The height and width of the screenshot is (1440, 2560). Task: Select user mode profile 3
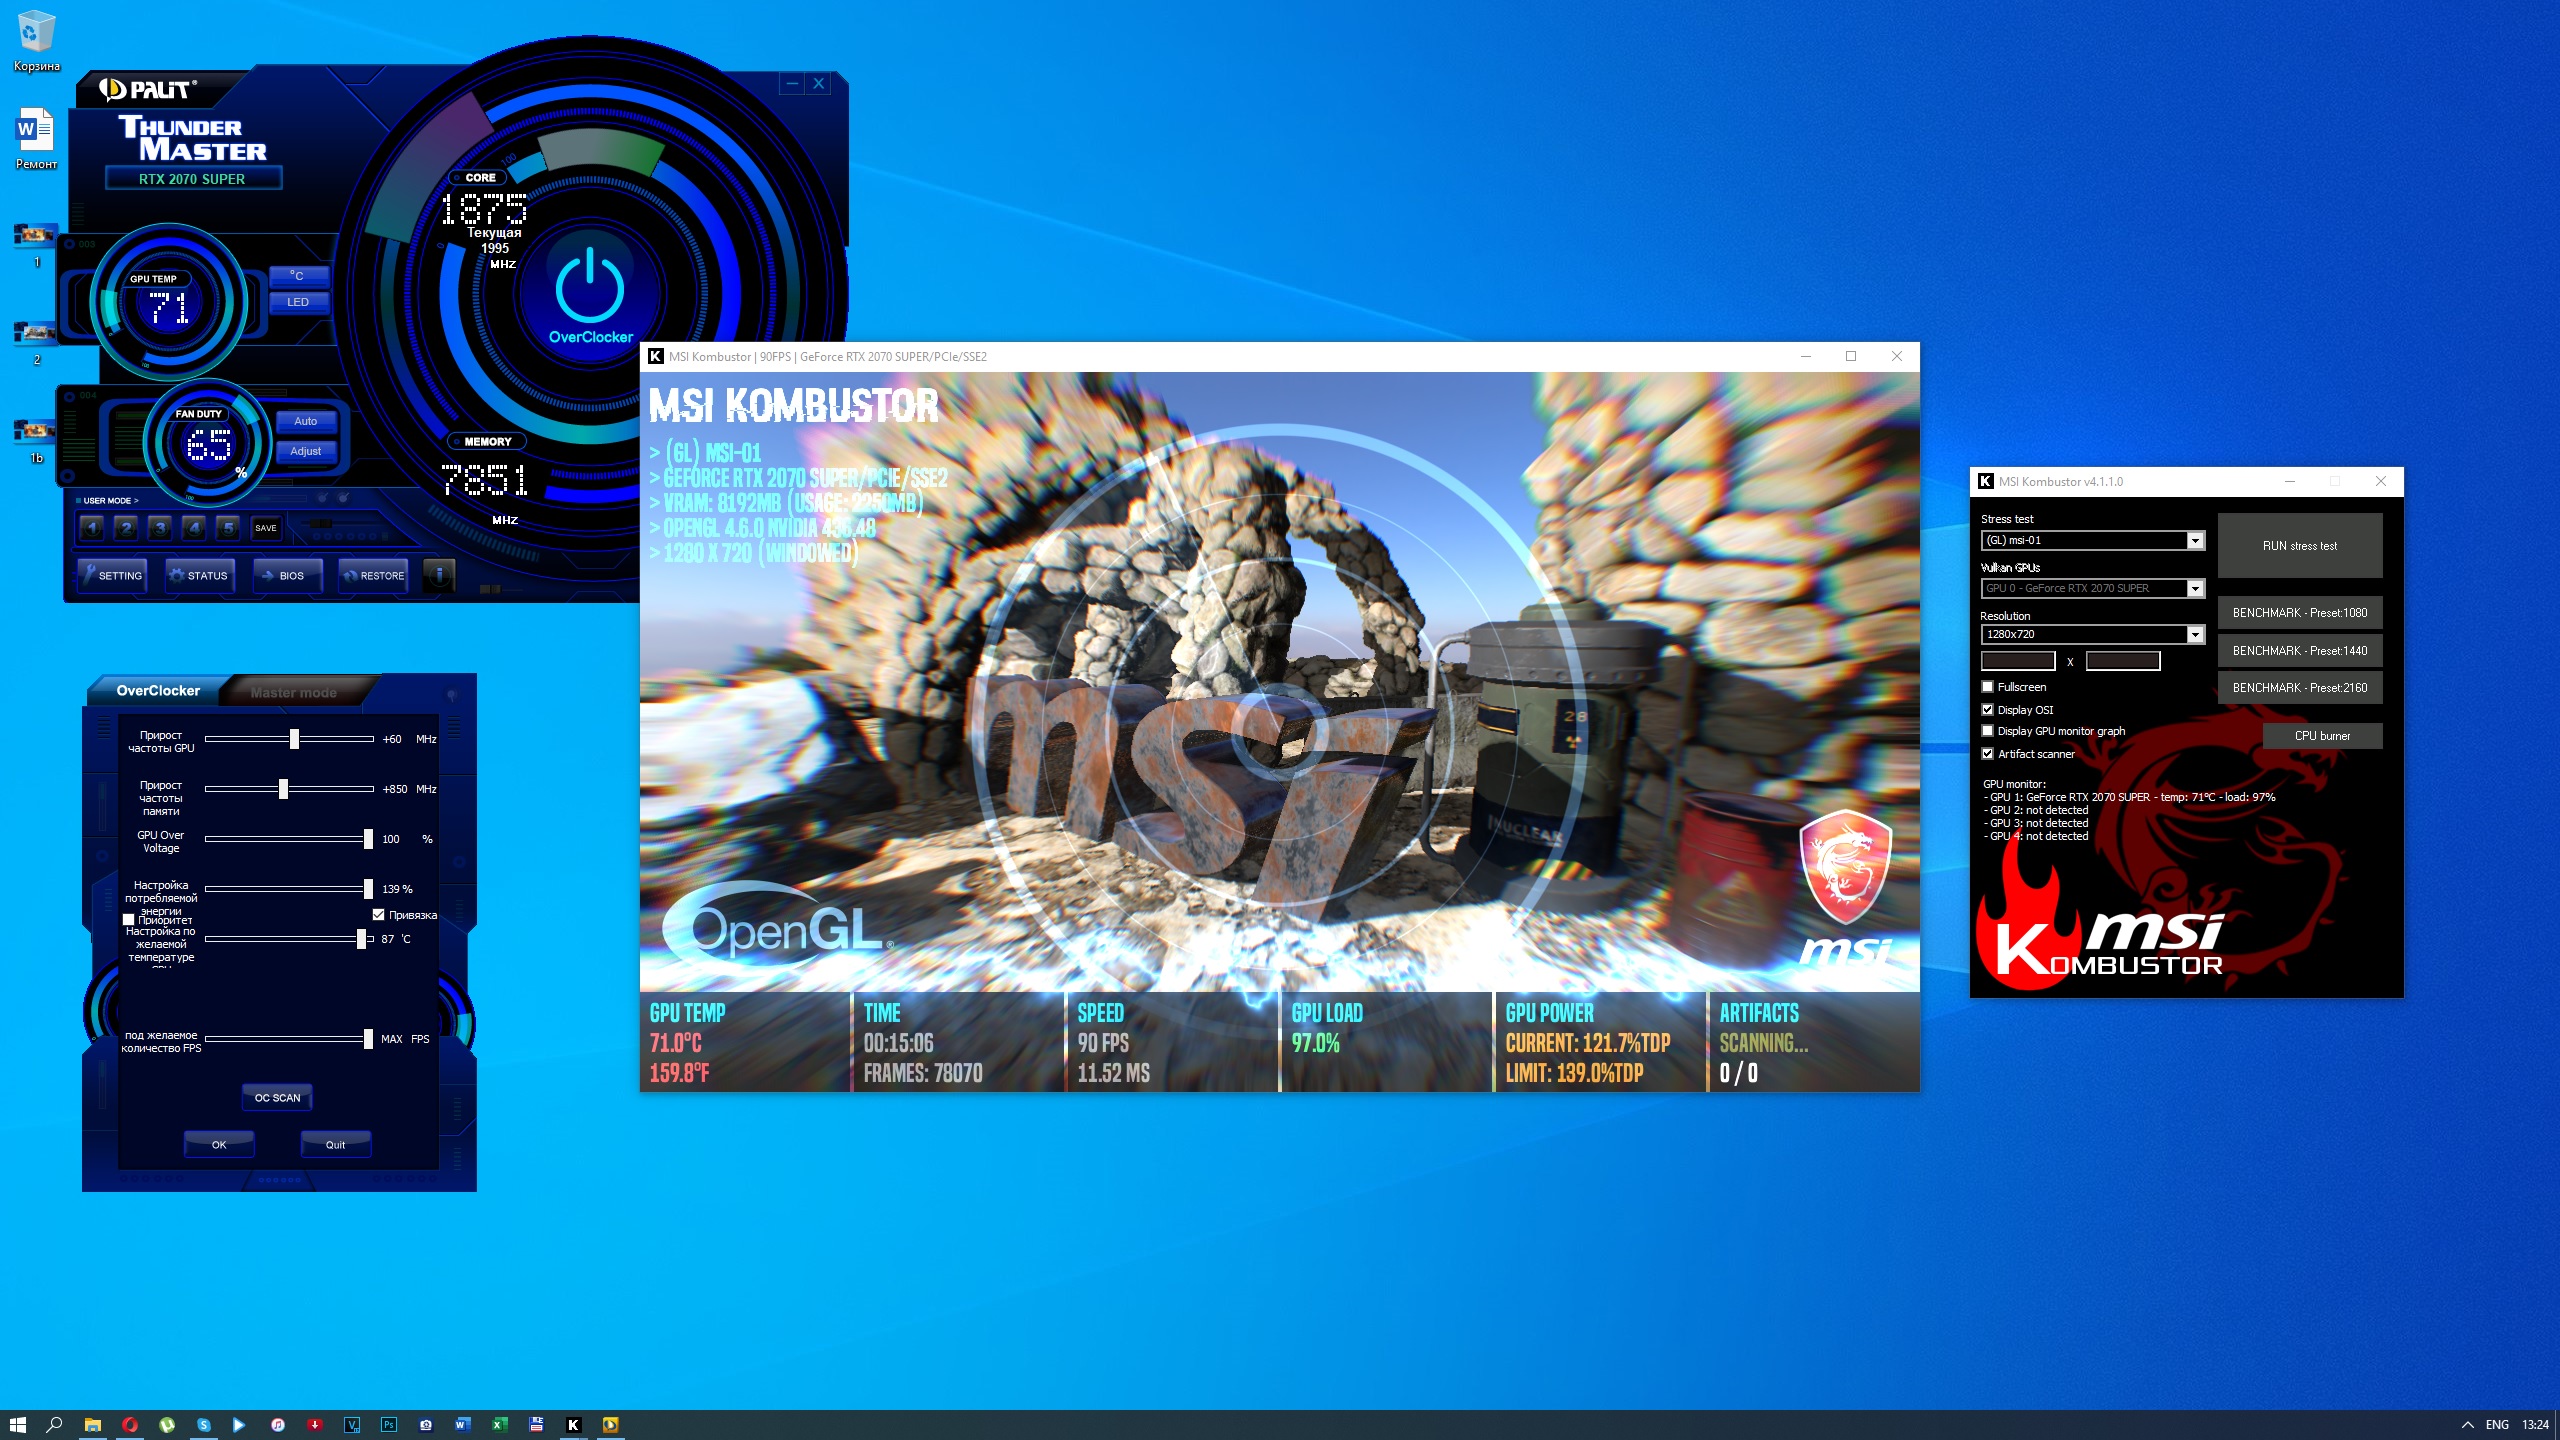pos(160,528)
